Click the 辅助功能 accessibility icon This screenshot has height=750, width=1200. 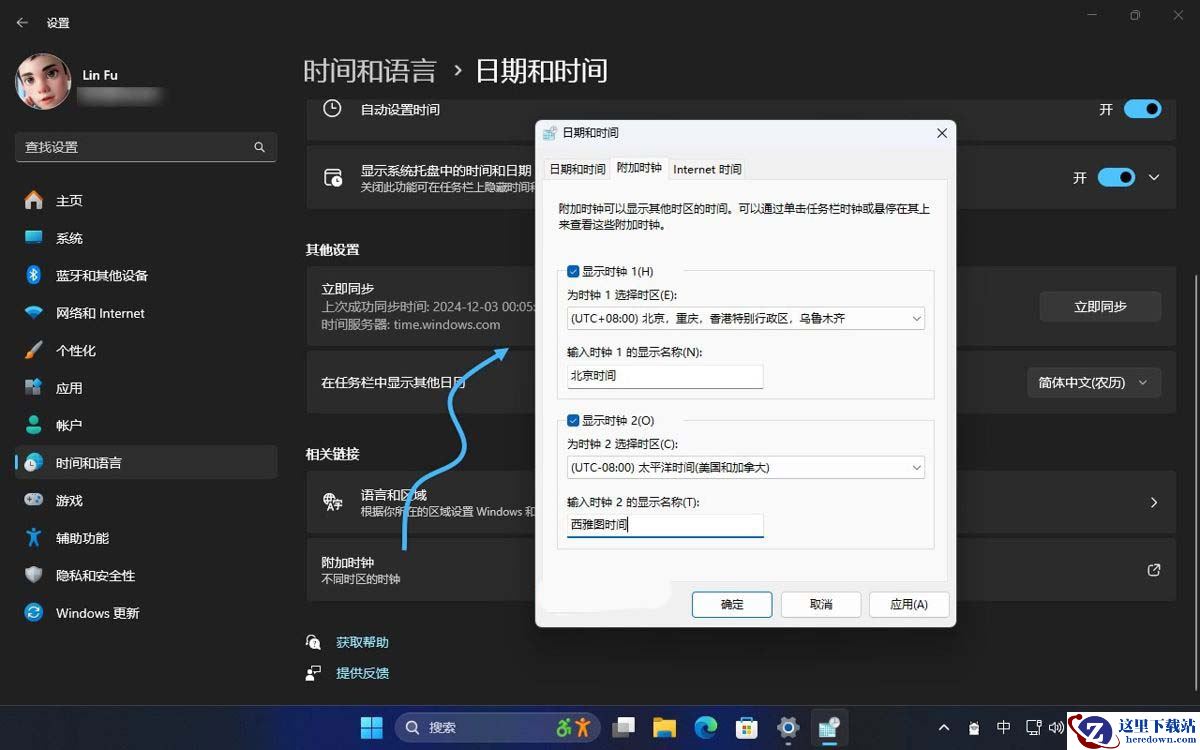coord(34,538)
